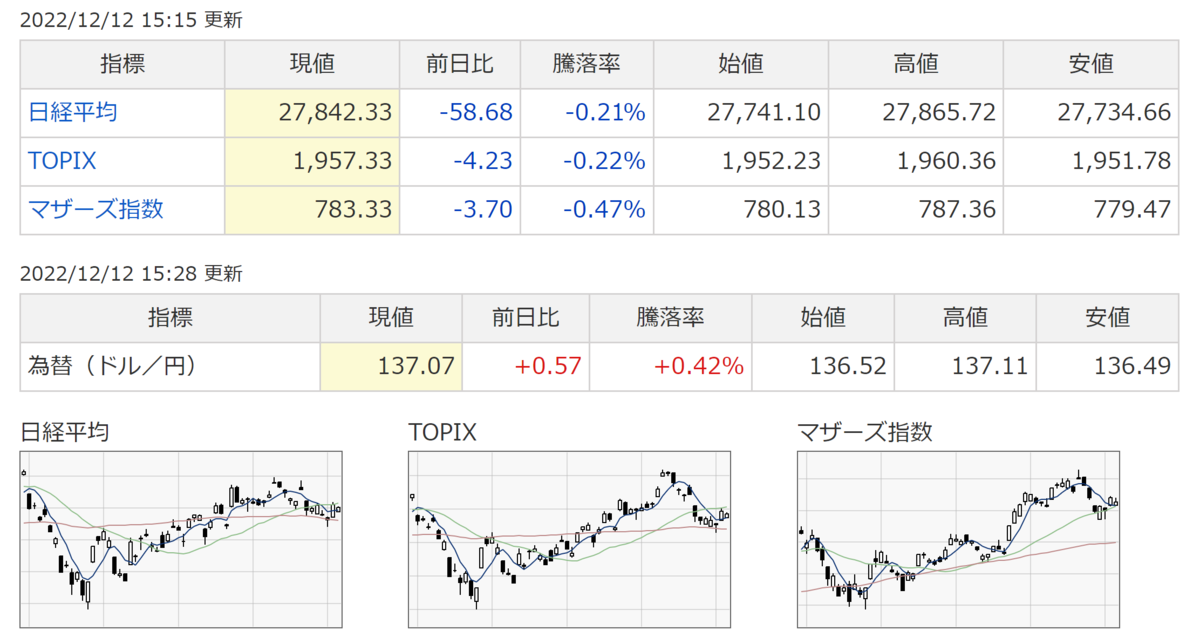
Task: Click the 日経平均 candlestick chart thumbnail
Action: (181, 539)
